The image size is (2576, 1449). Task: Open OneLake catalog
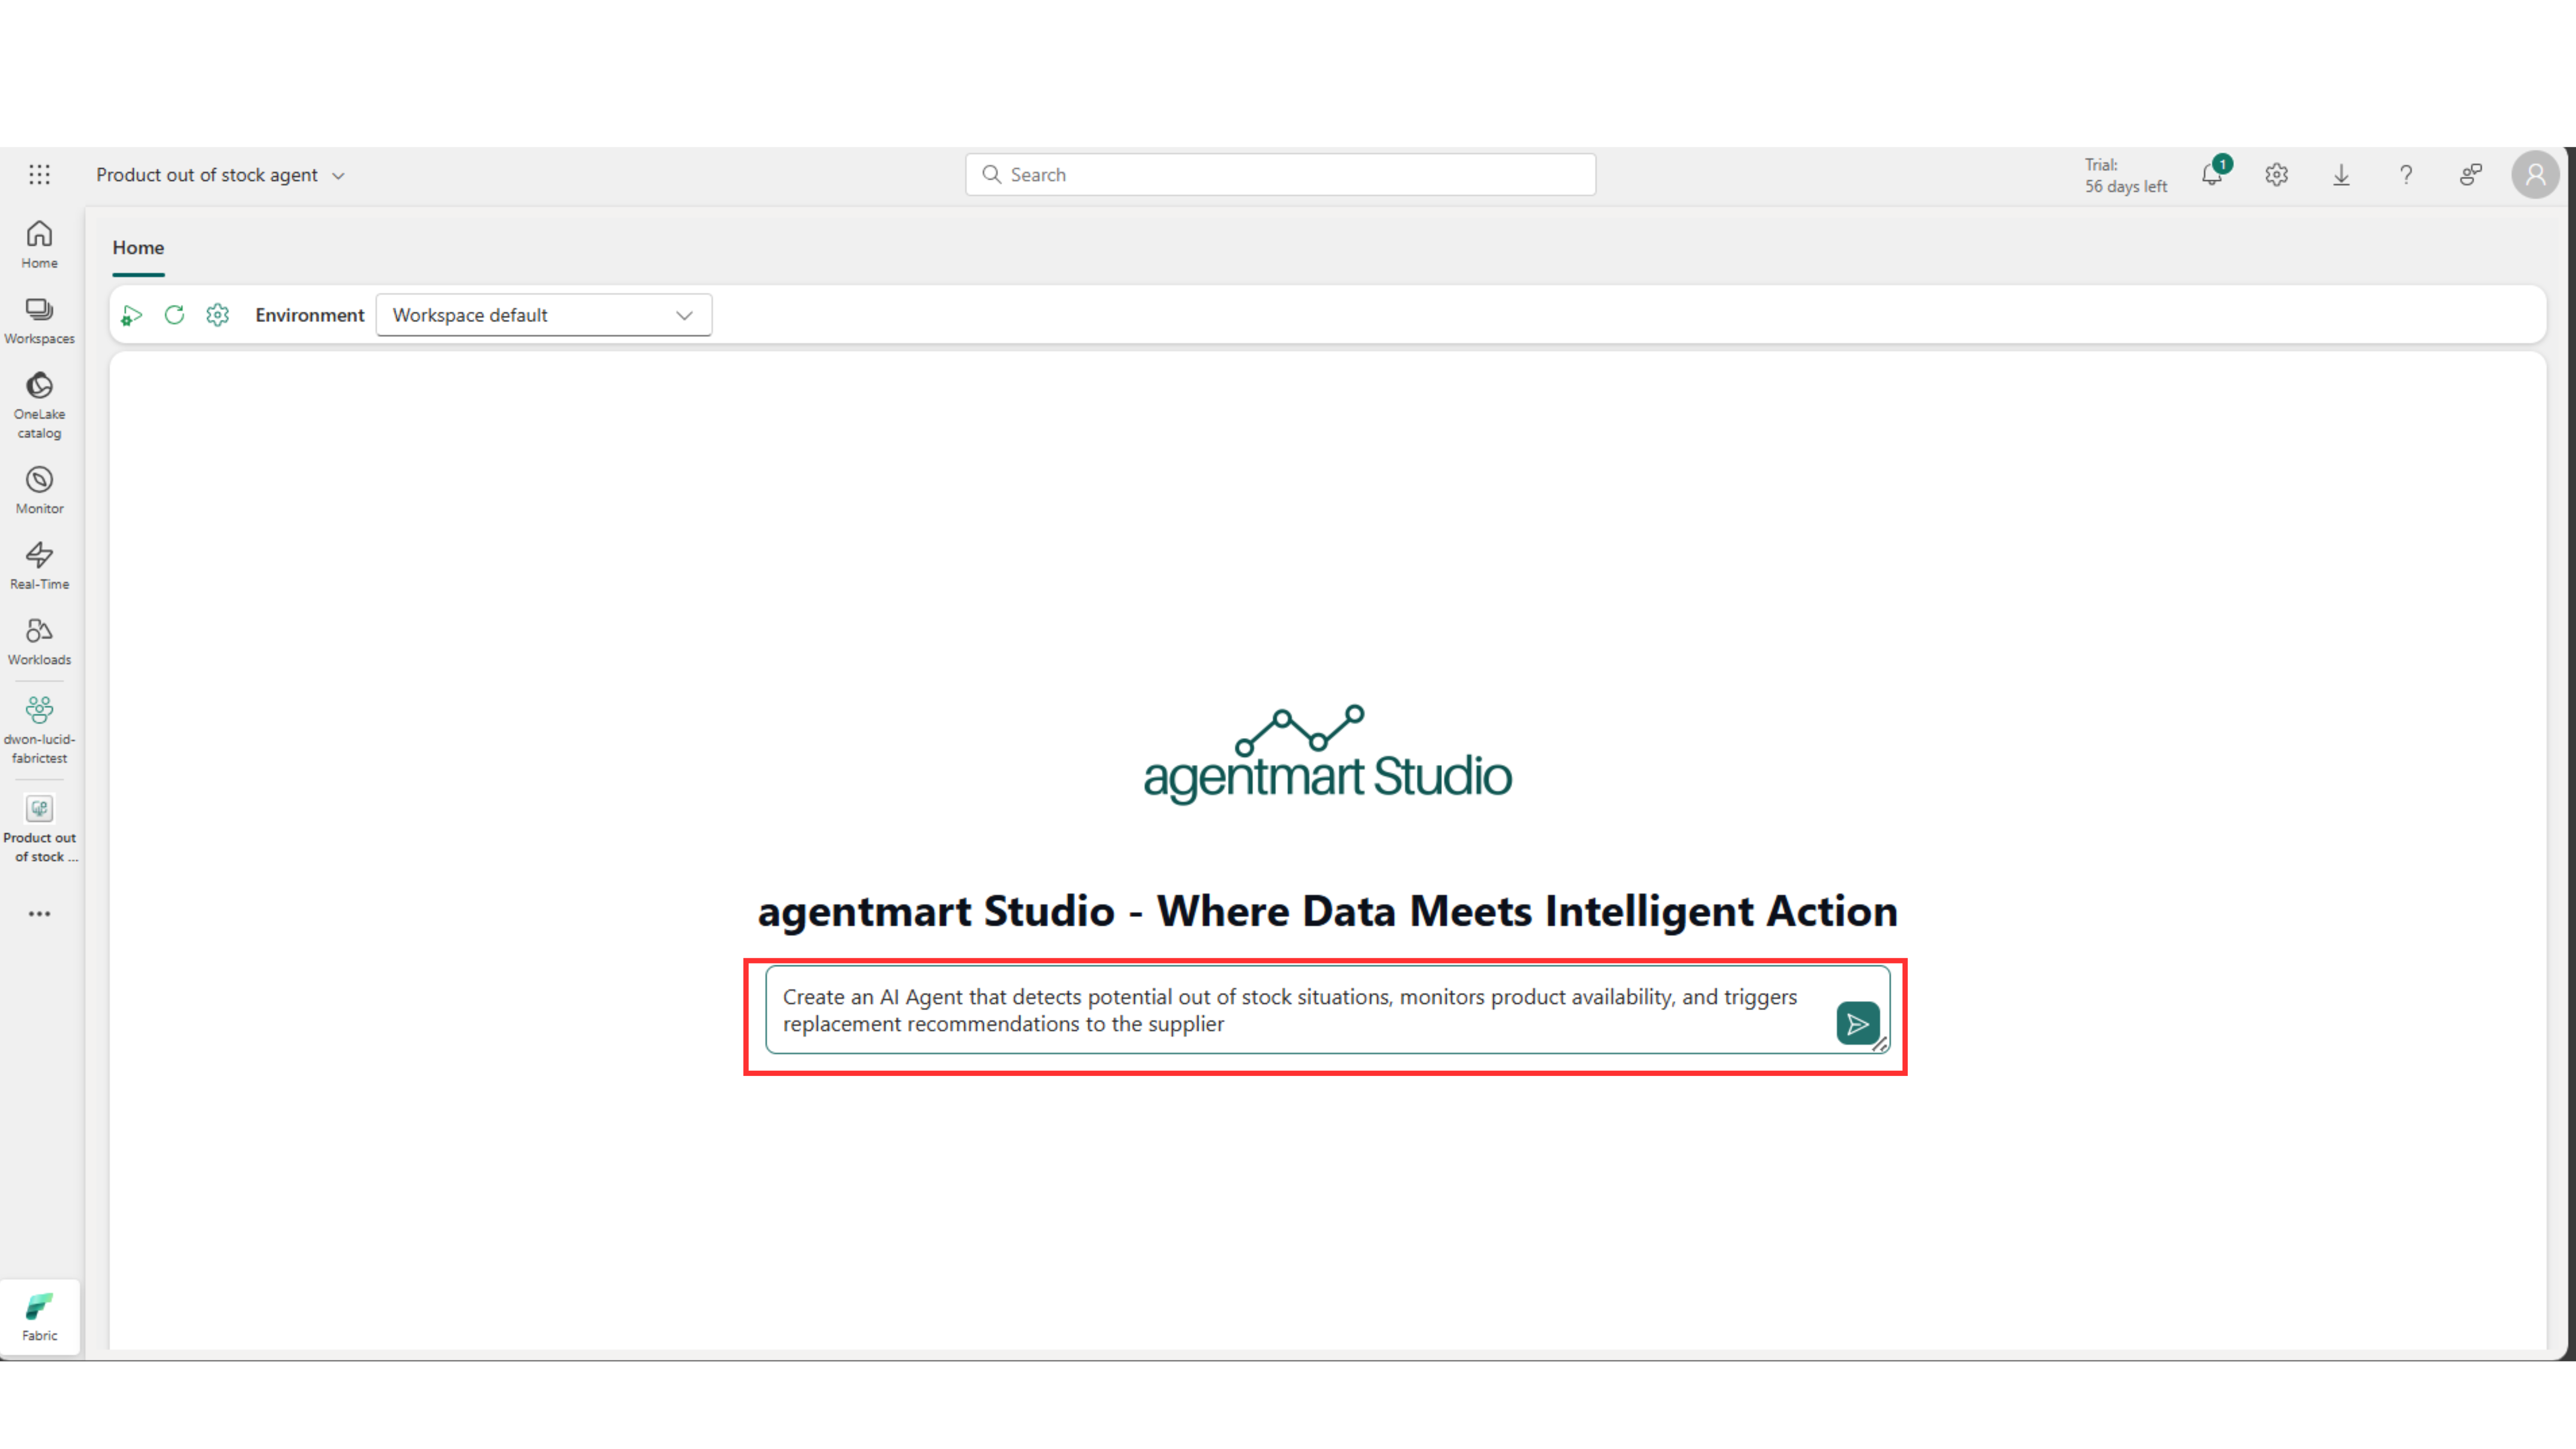pyautogui.click(x=39, y=404)
